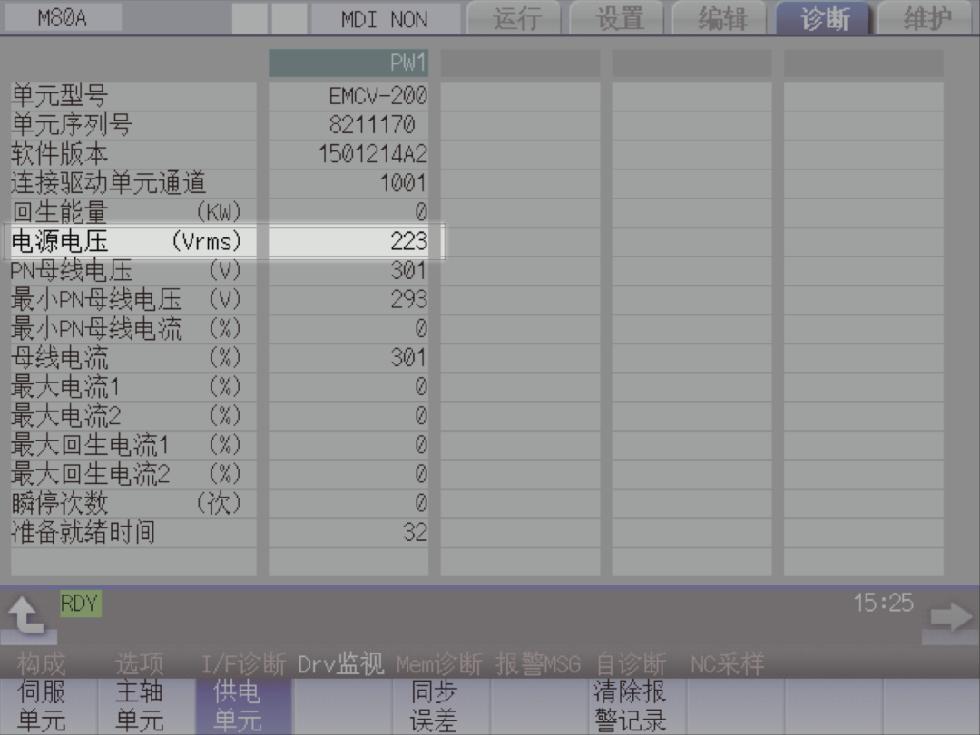
Task: Open the 维护 tab
Action: pos(927,19)
